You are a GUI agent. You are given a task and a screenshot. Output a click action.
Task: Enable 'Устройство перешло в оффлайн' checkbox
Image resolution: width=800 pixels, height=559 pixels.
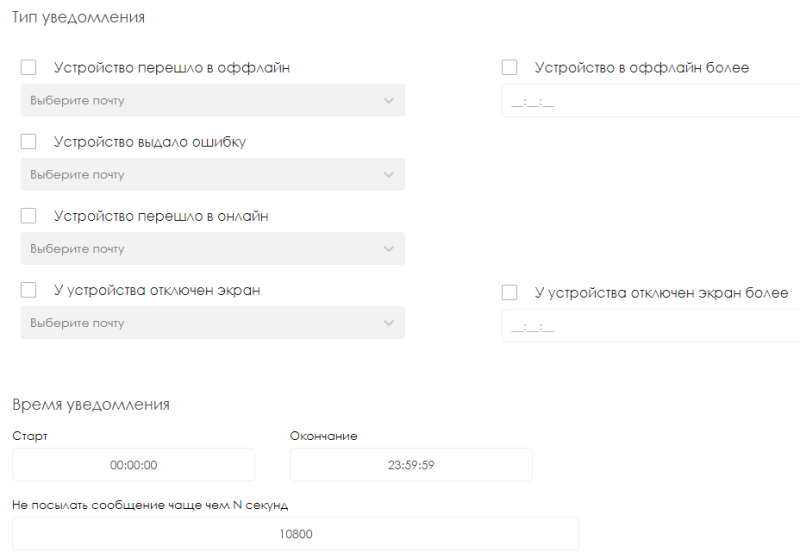click(28, 68)
